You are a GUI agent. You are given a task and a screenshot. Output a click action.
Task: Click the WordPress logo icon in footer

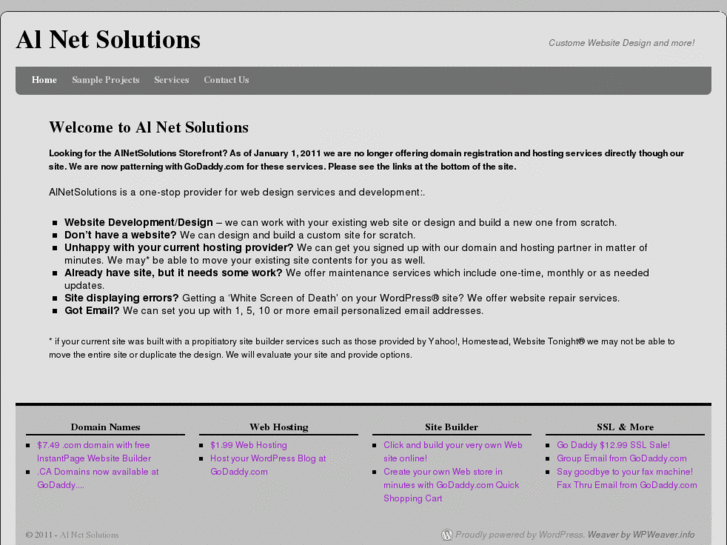(x=446, y=534)
